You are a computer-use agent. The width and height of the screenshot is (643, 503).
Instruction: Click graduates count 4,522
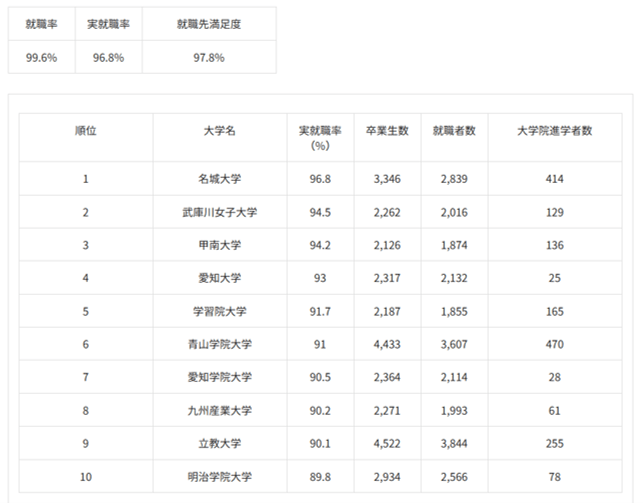387,444
